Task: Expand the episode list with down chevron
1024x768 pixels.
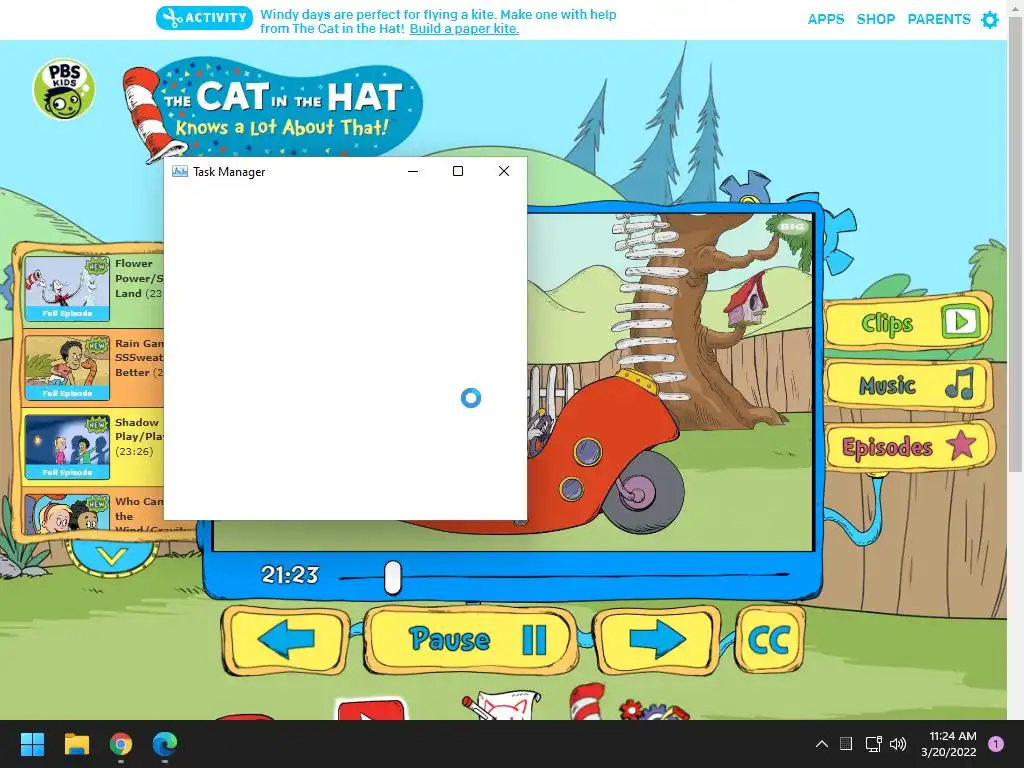Action: [x=112, y=556]
